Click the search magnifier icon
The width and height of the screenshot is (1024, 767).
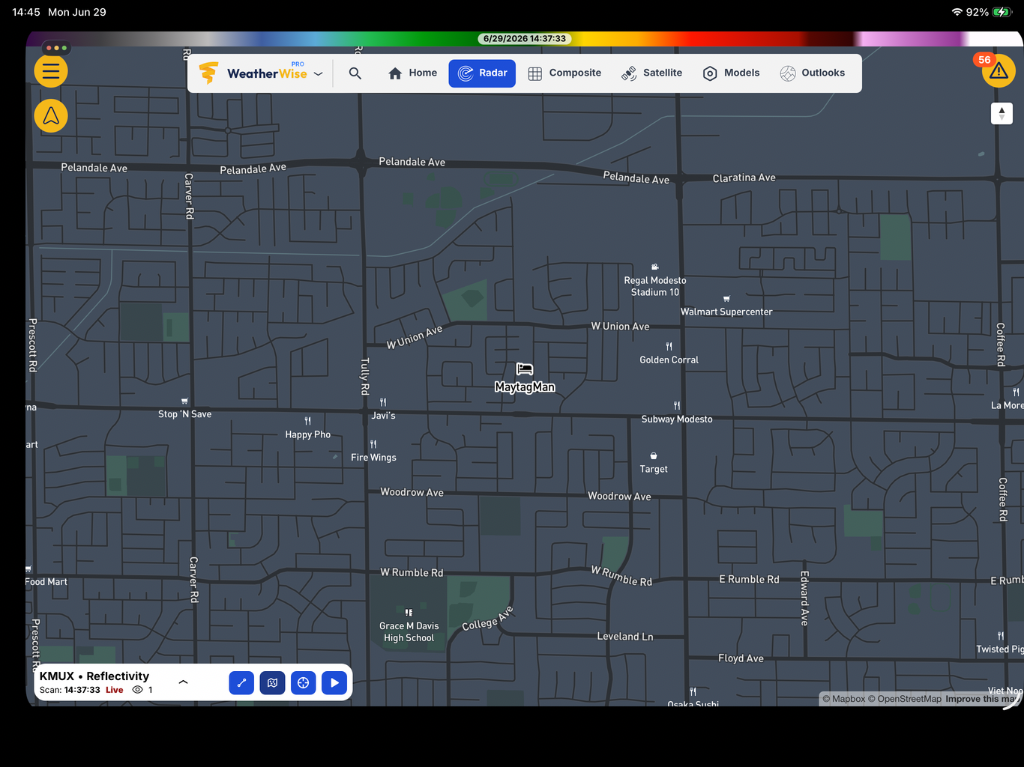[355, 73]
